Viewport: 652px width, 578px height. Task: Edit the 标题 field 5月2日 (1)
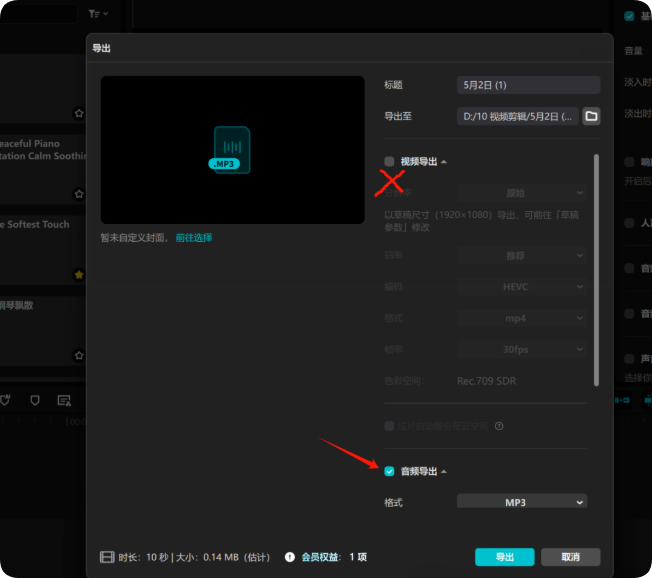(x=529, y=85)
